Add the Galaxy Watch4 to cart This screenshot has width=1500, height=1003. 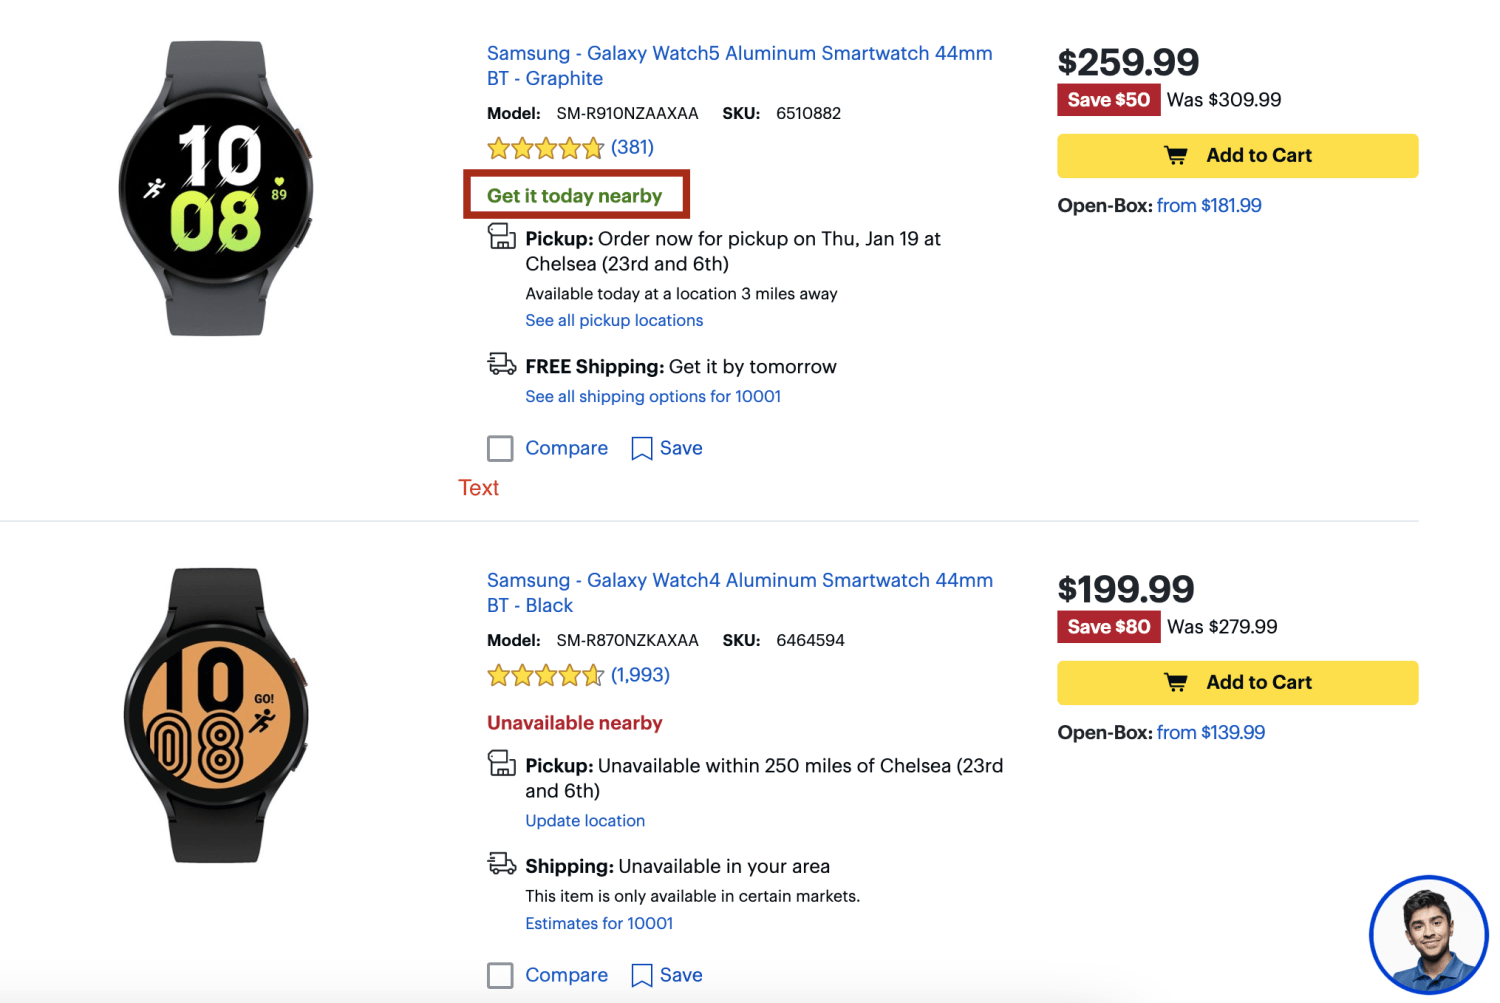coord(1237,682)
